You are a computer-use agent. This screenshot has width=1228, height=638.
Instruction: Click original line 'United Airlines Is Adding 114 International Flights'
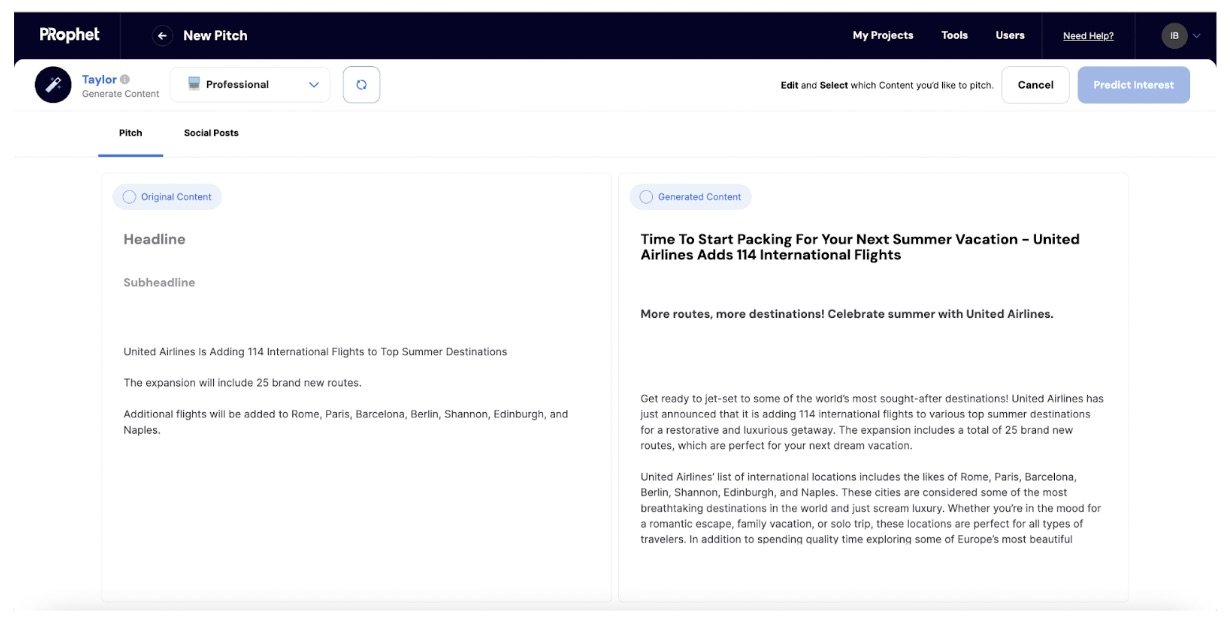315,352
